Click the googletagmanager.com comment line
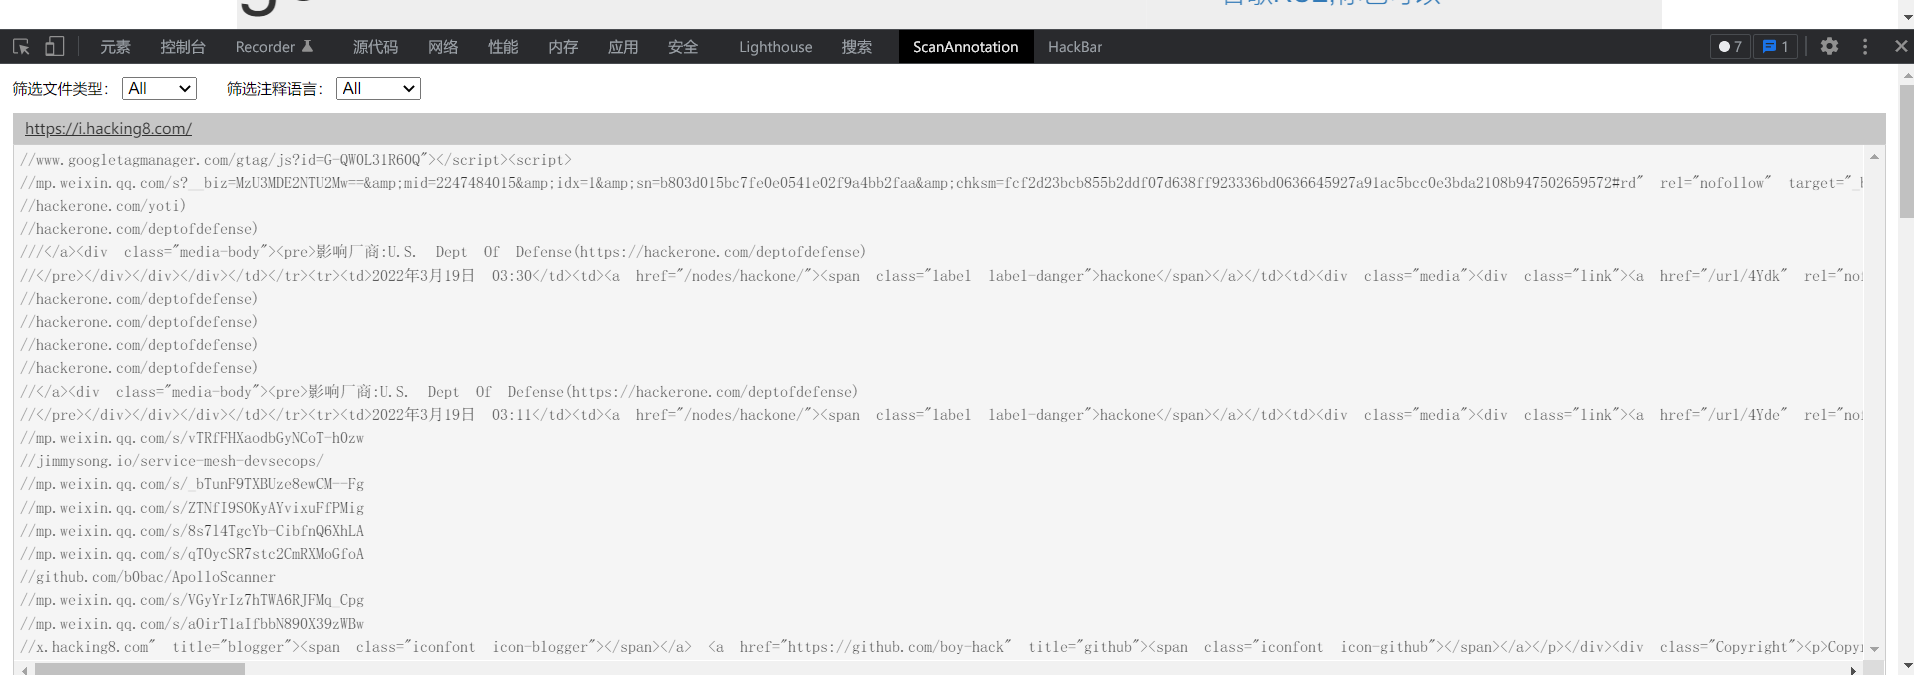 point(296,160)
